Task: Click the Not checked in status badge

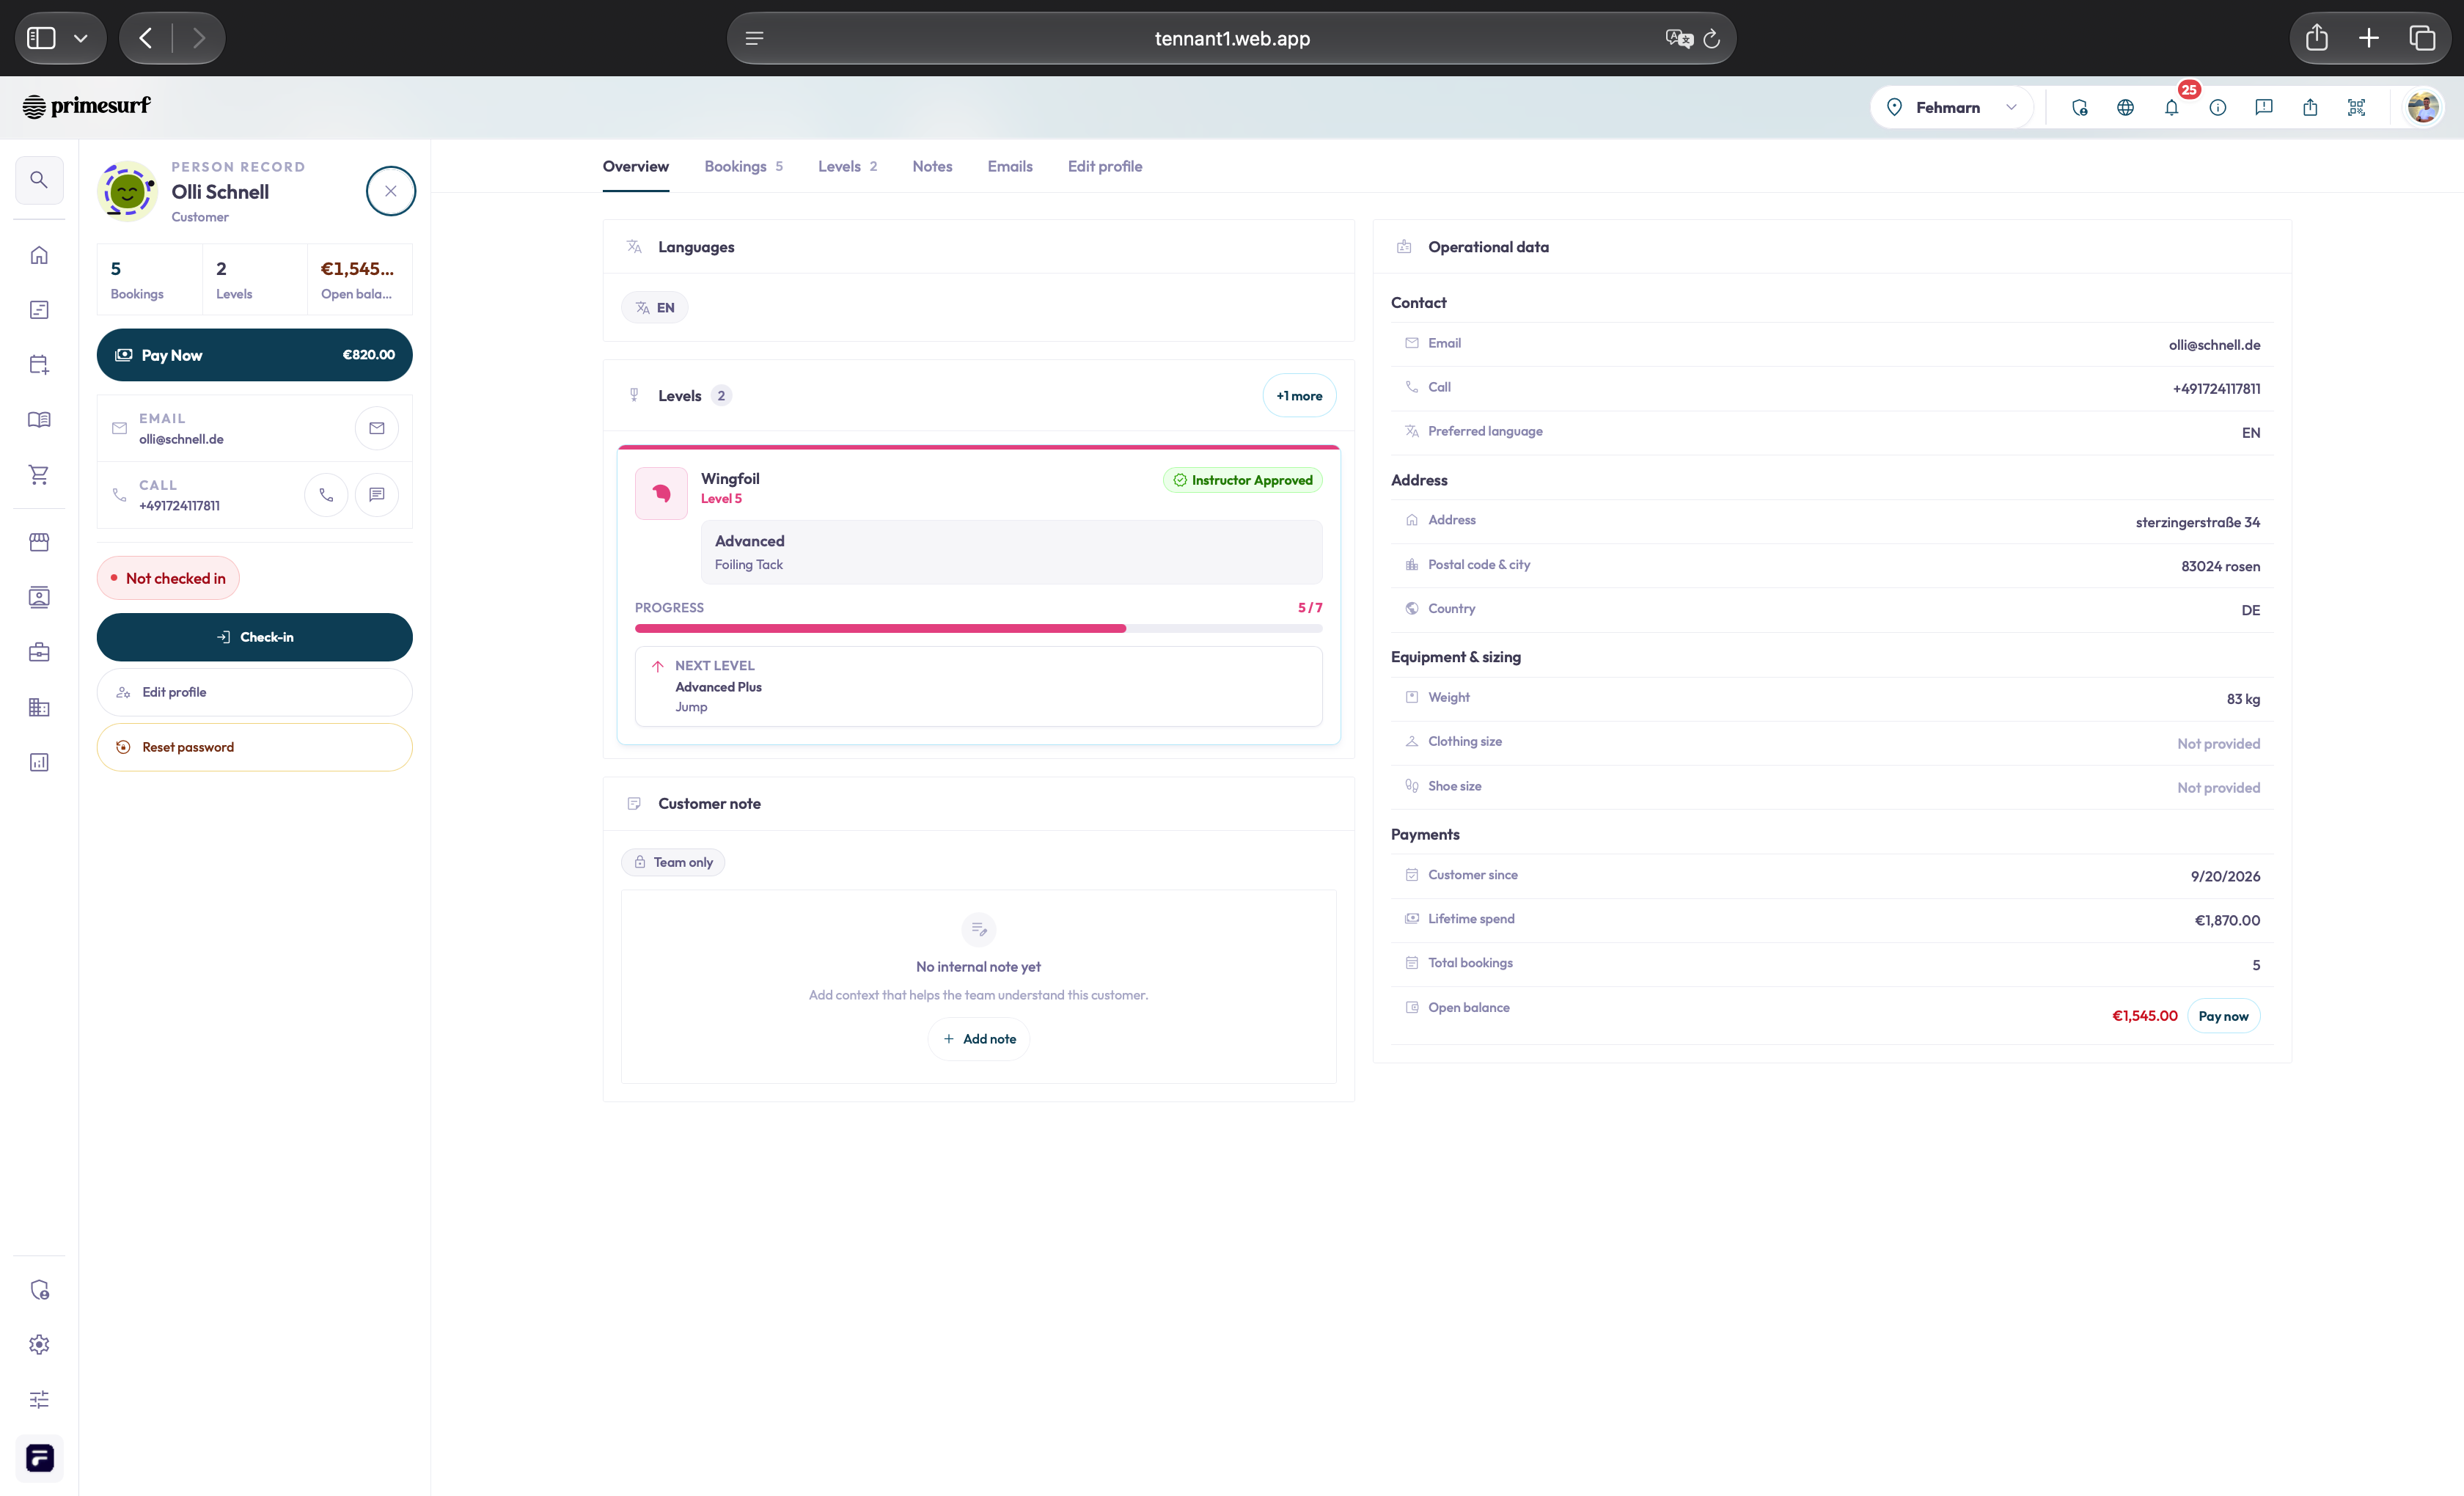Action: point(168,578)
